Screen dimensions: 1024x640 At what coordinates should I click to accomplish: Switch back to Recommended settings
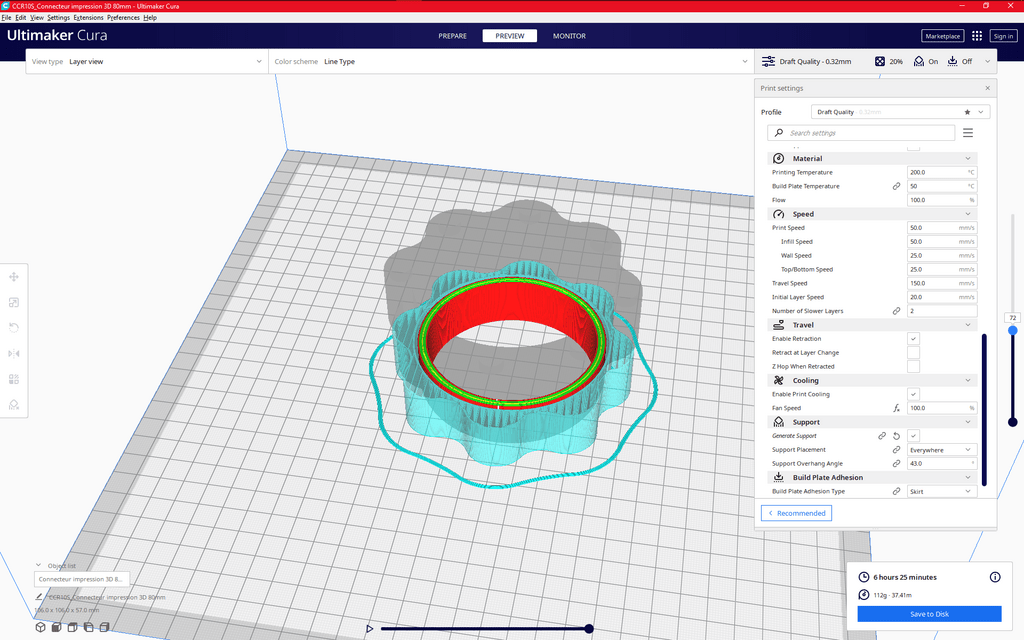(796, 513)
